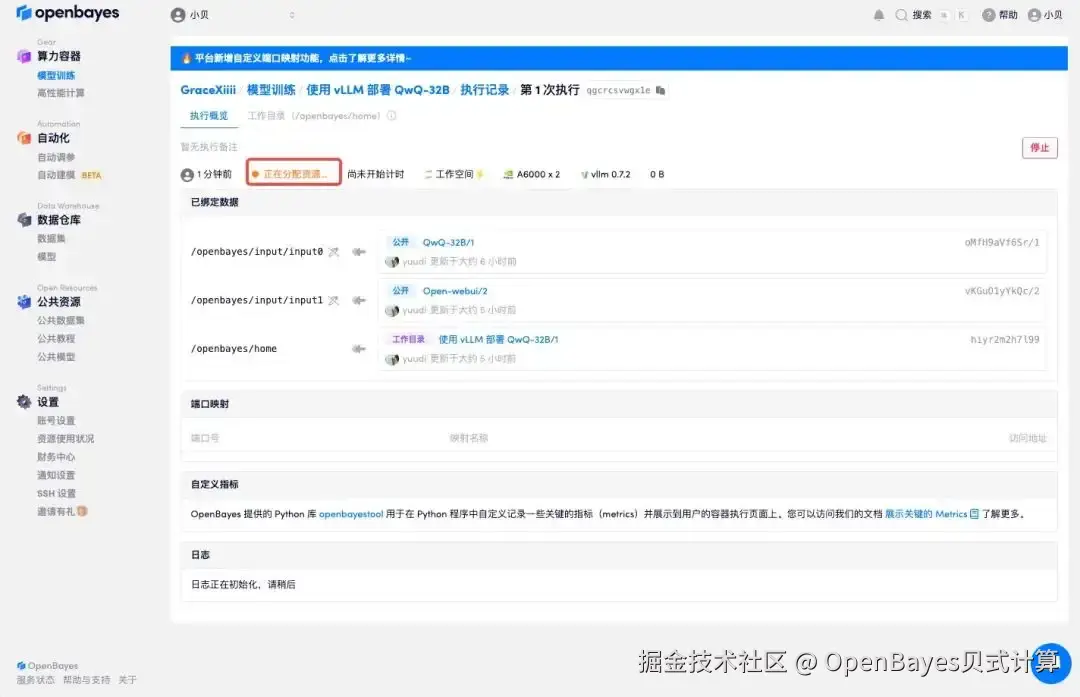Image resolution: width=1080 pixels, height=697 pixels.
Task: Open 资源使用状况 in the sidebar
Action: [65, 439]
